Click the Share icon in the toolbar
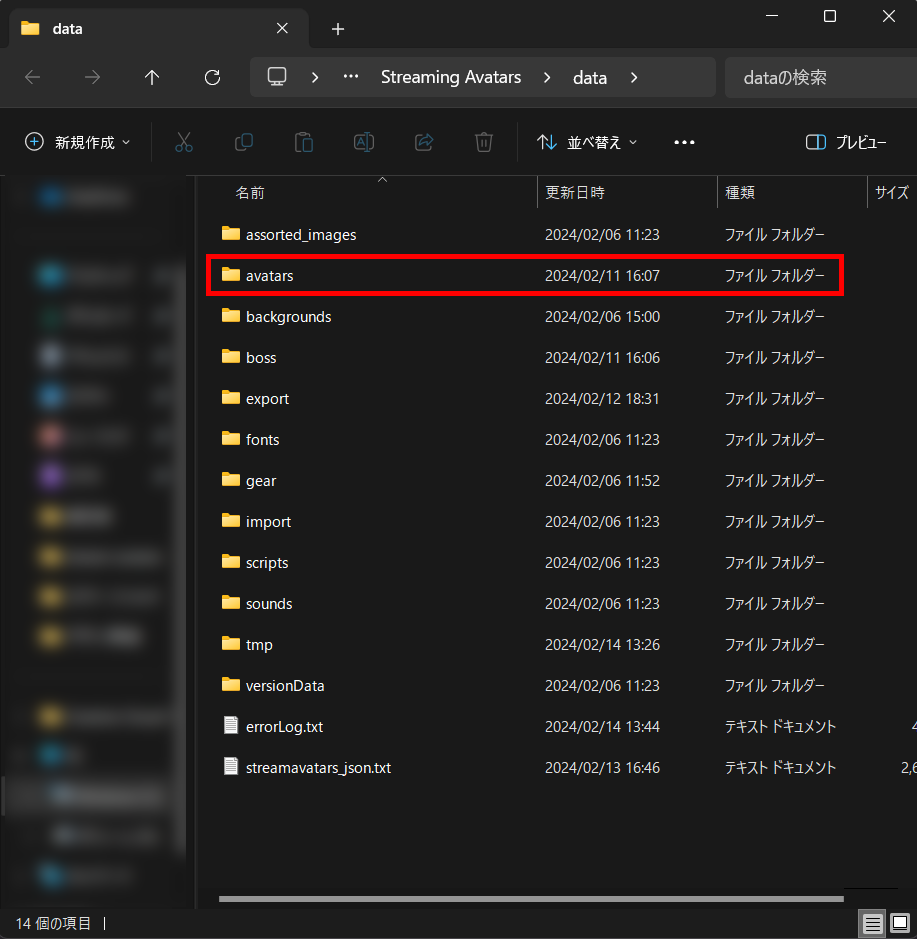Screen dimensions: 917x939 click(x=424, y=142)
